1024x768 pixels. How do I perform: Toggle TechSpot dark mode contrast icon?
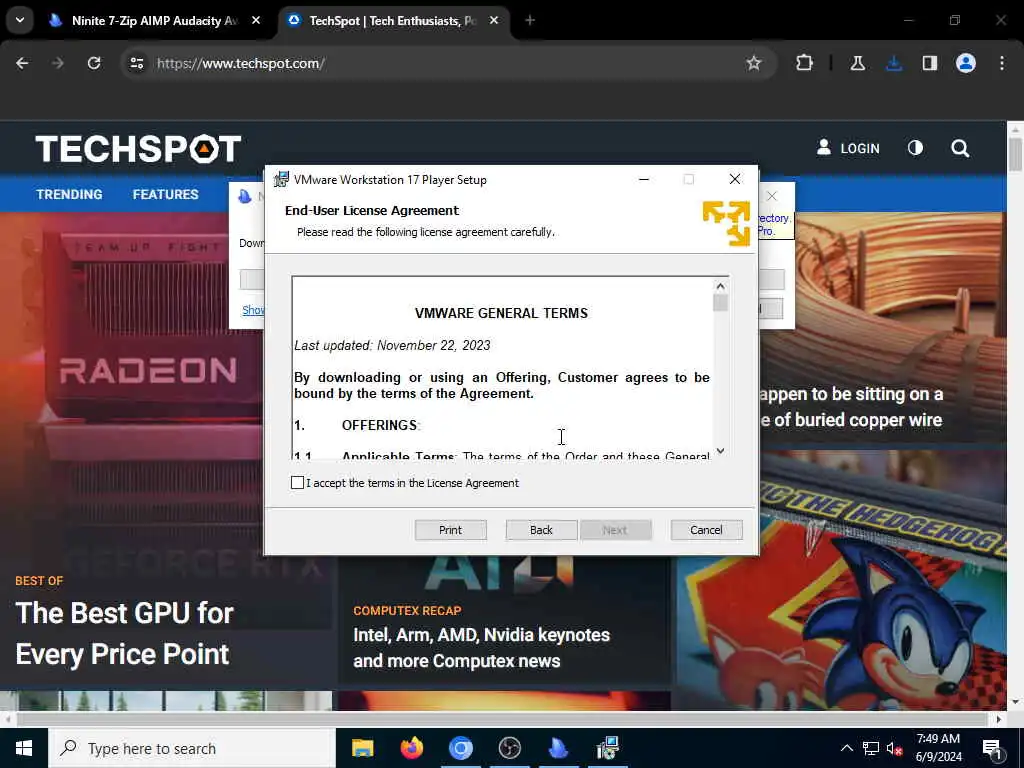point(916,148)
